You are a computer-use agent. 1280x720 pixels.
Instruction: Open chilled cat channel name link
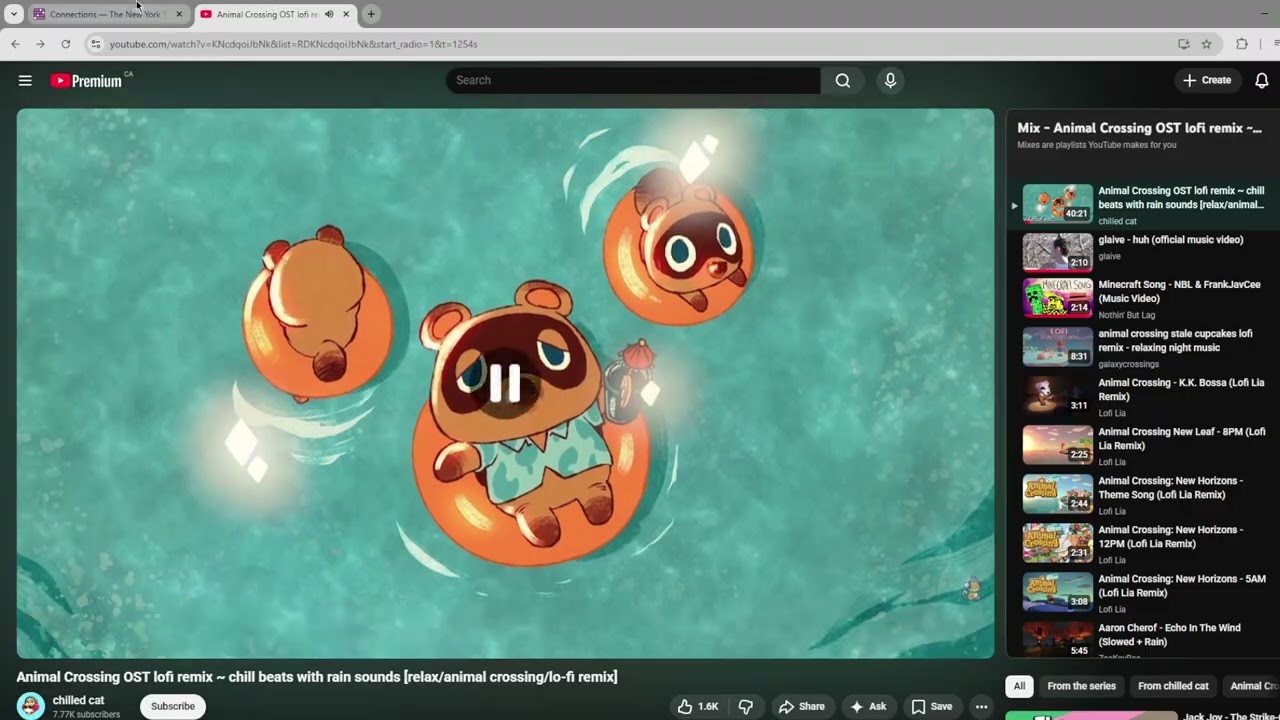(x=78, y=700)
